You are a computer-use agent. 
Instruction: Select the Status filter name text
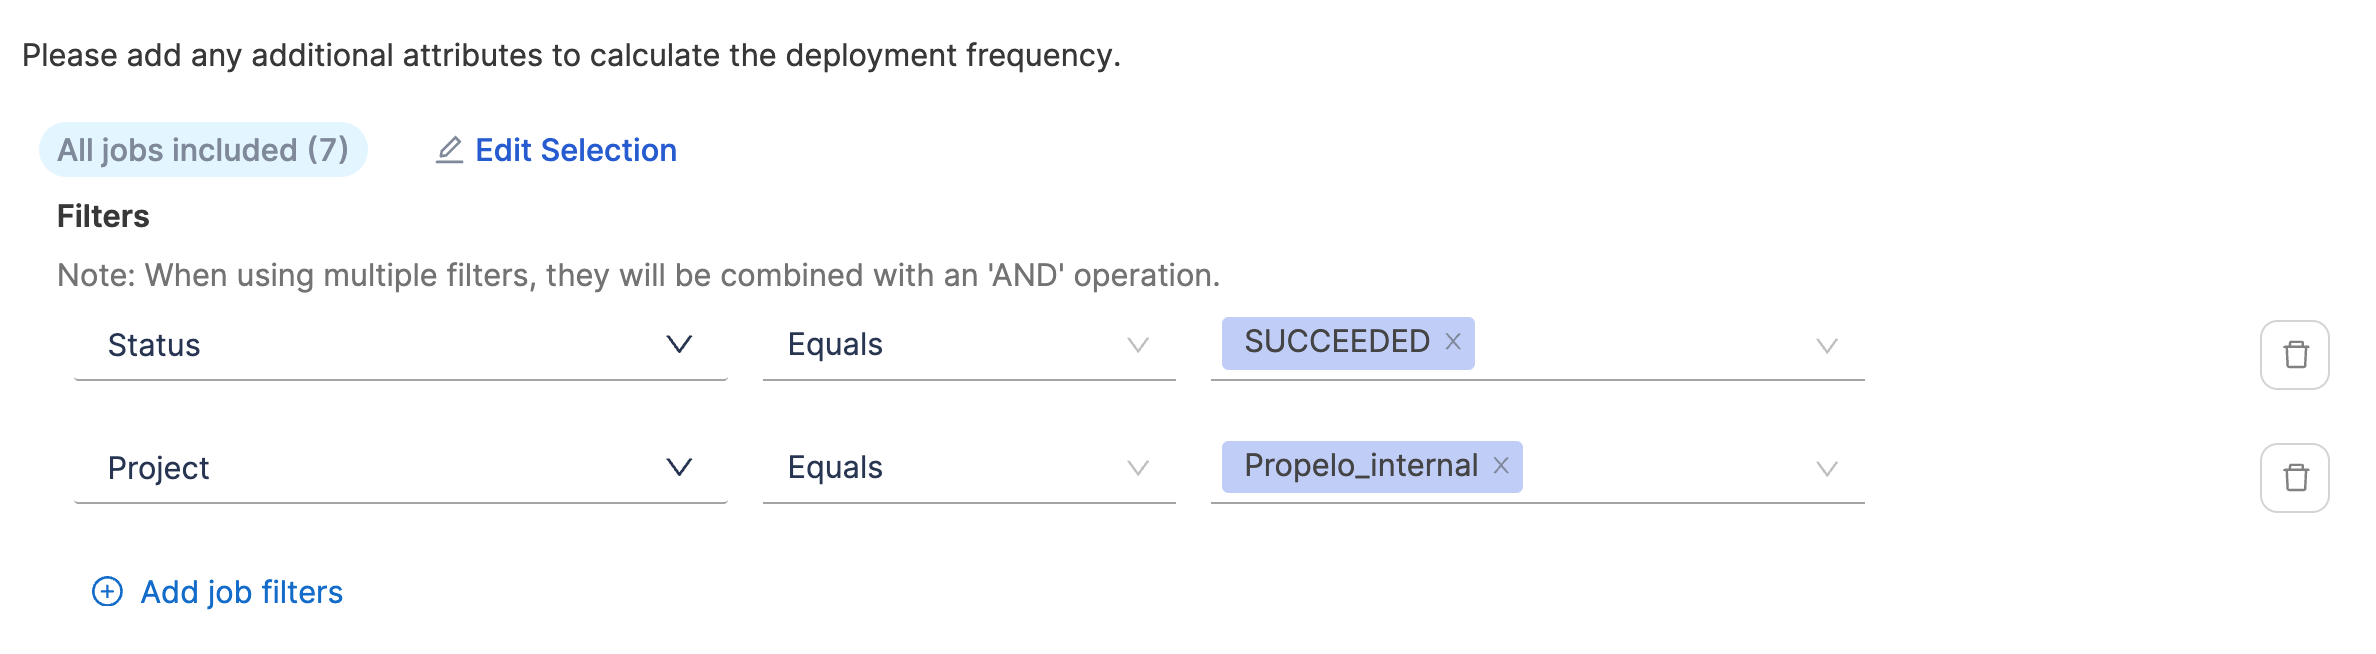(x=154, y=345)
